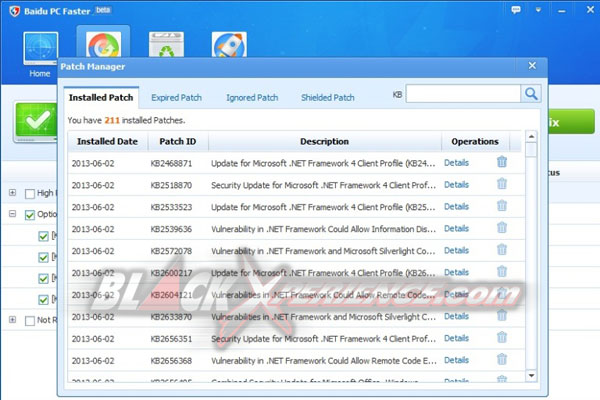Click the 211 installed patches count
The image size is (600, 400).
tap(112, 120)
